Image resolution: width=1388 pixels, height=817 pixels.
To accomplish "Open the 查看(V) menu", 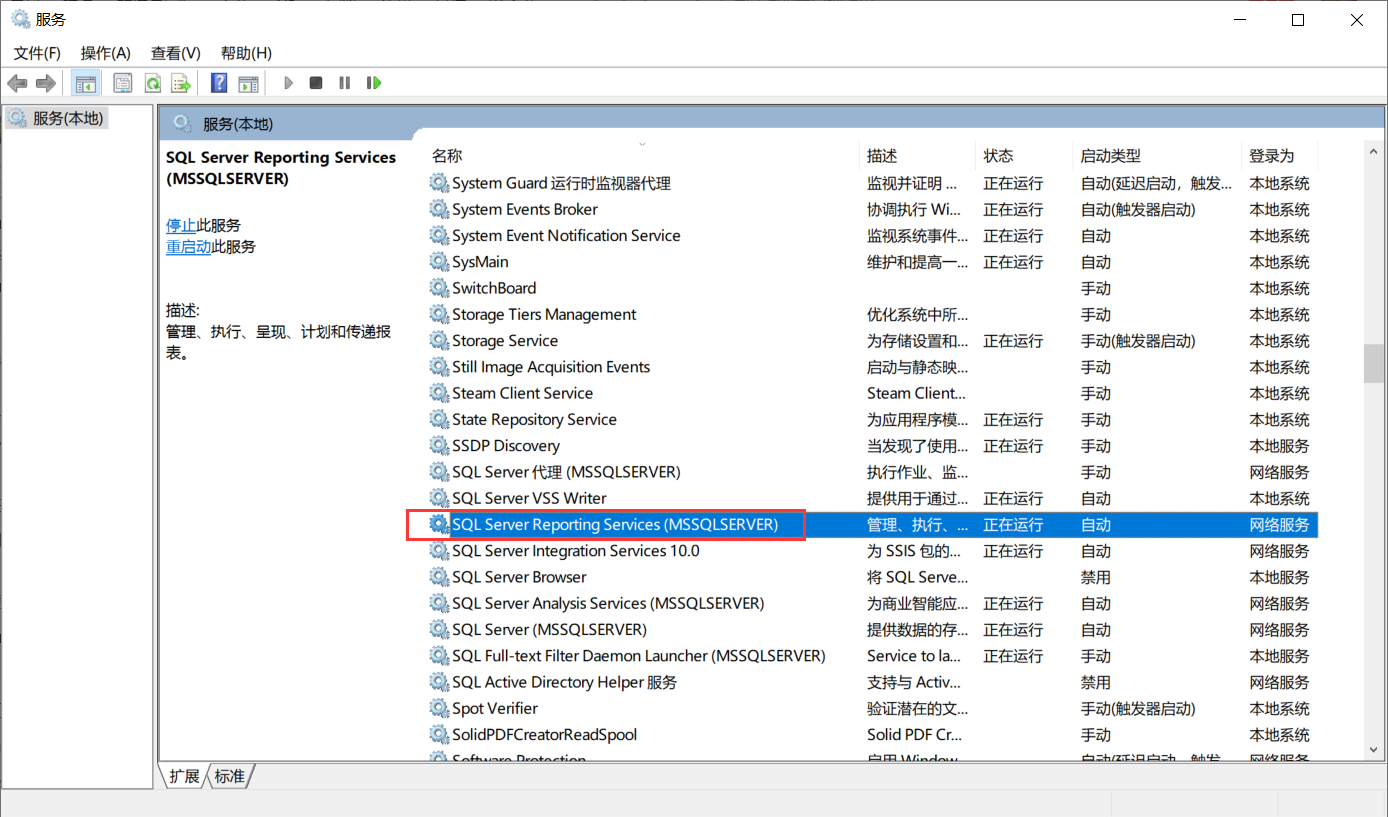I will (x=176, y=53).
